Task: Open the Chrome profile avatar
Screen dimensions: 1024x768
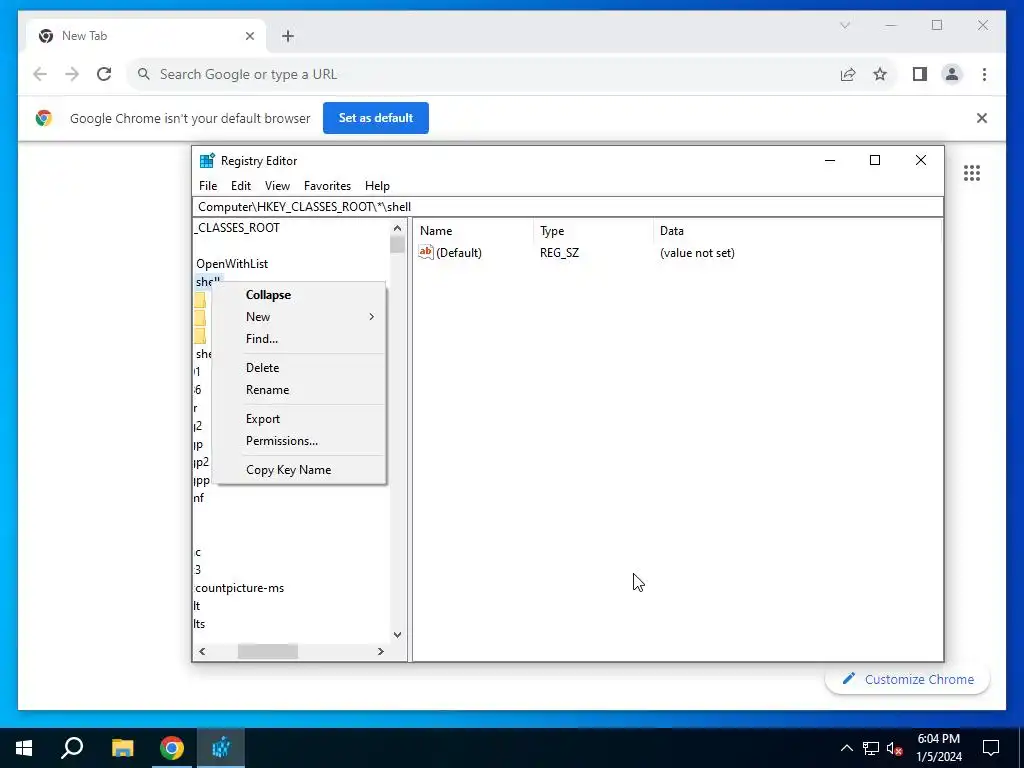Action: (952, 74)
